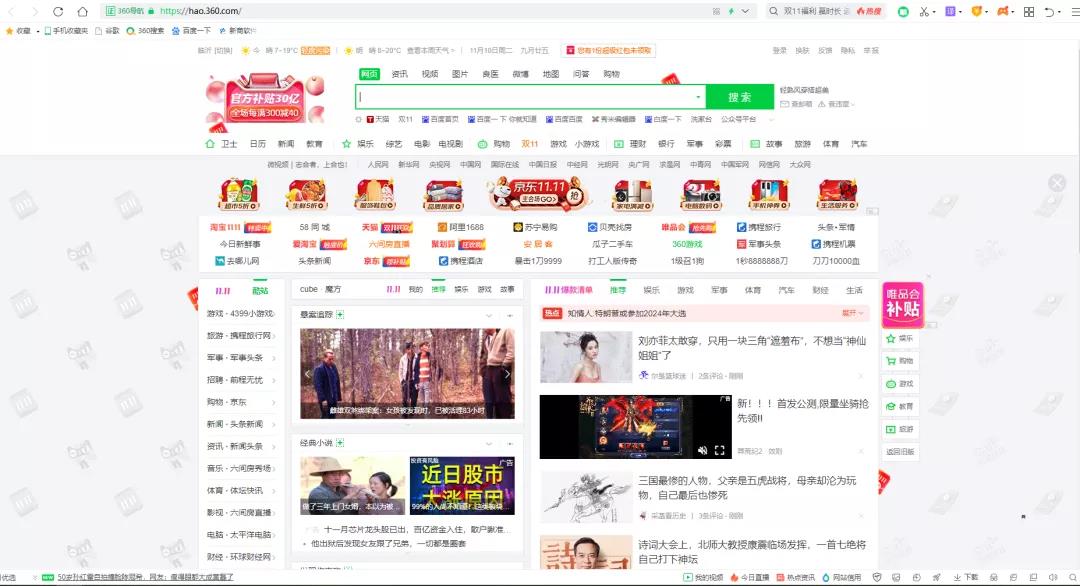Click the star 收藏 favorites icon
Viewport: 1080px width, 586px height.
[x=18, y=31]
